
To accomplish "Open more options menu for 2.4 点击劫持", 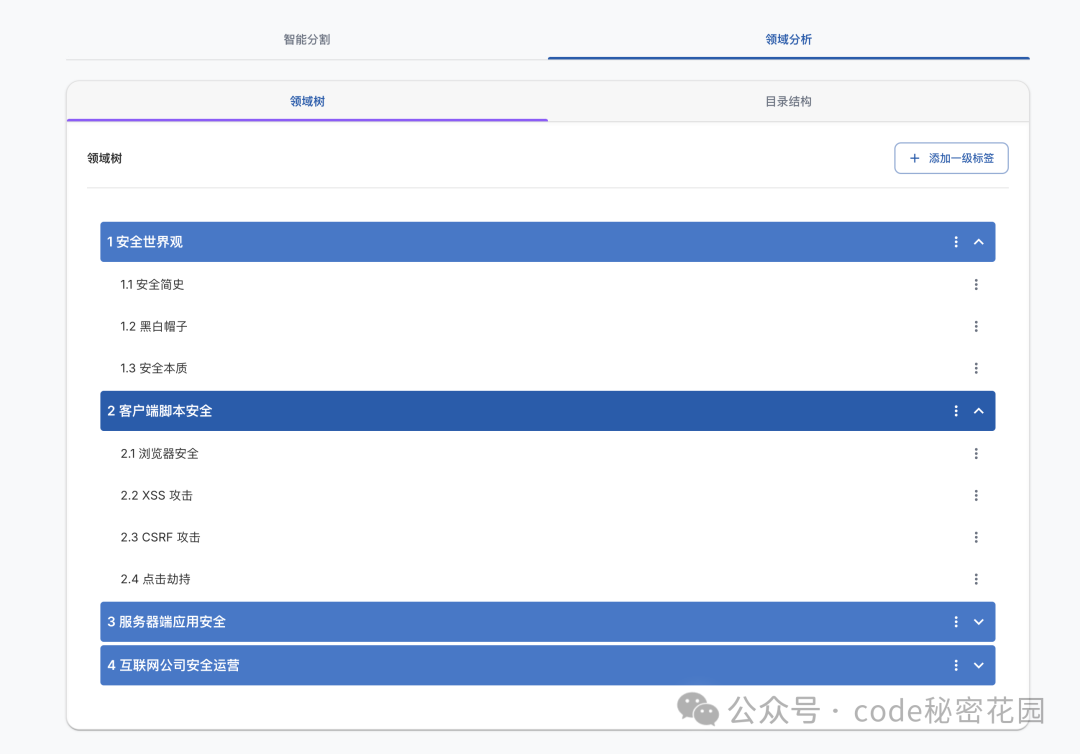I will click(976, 579).
